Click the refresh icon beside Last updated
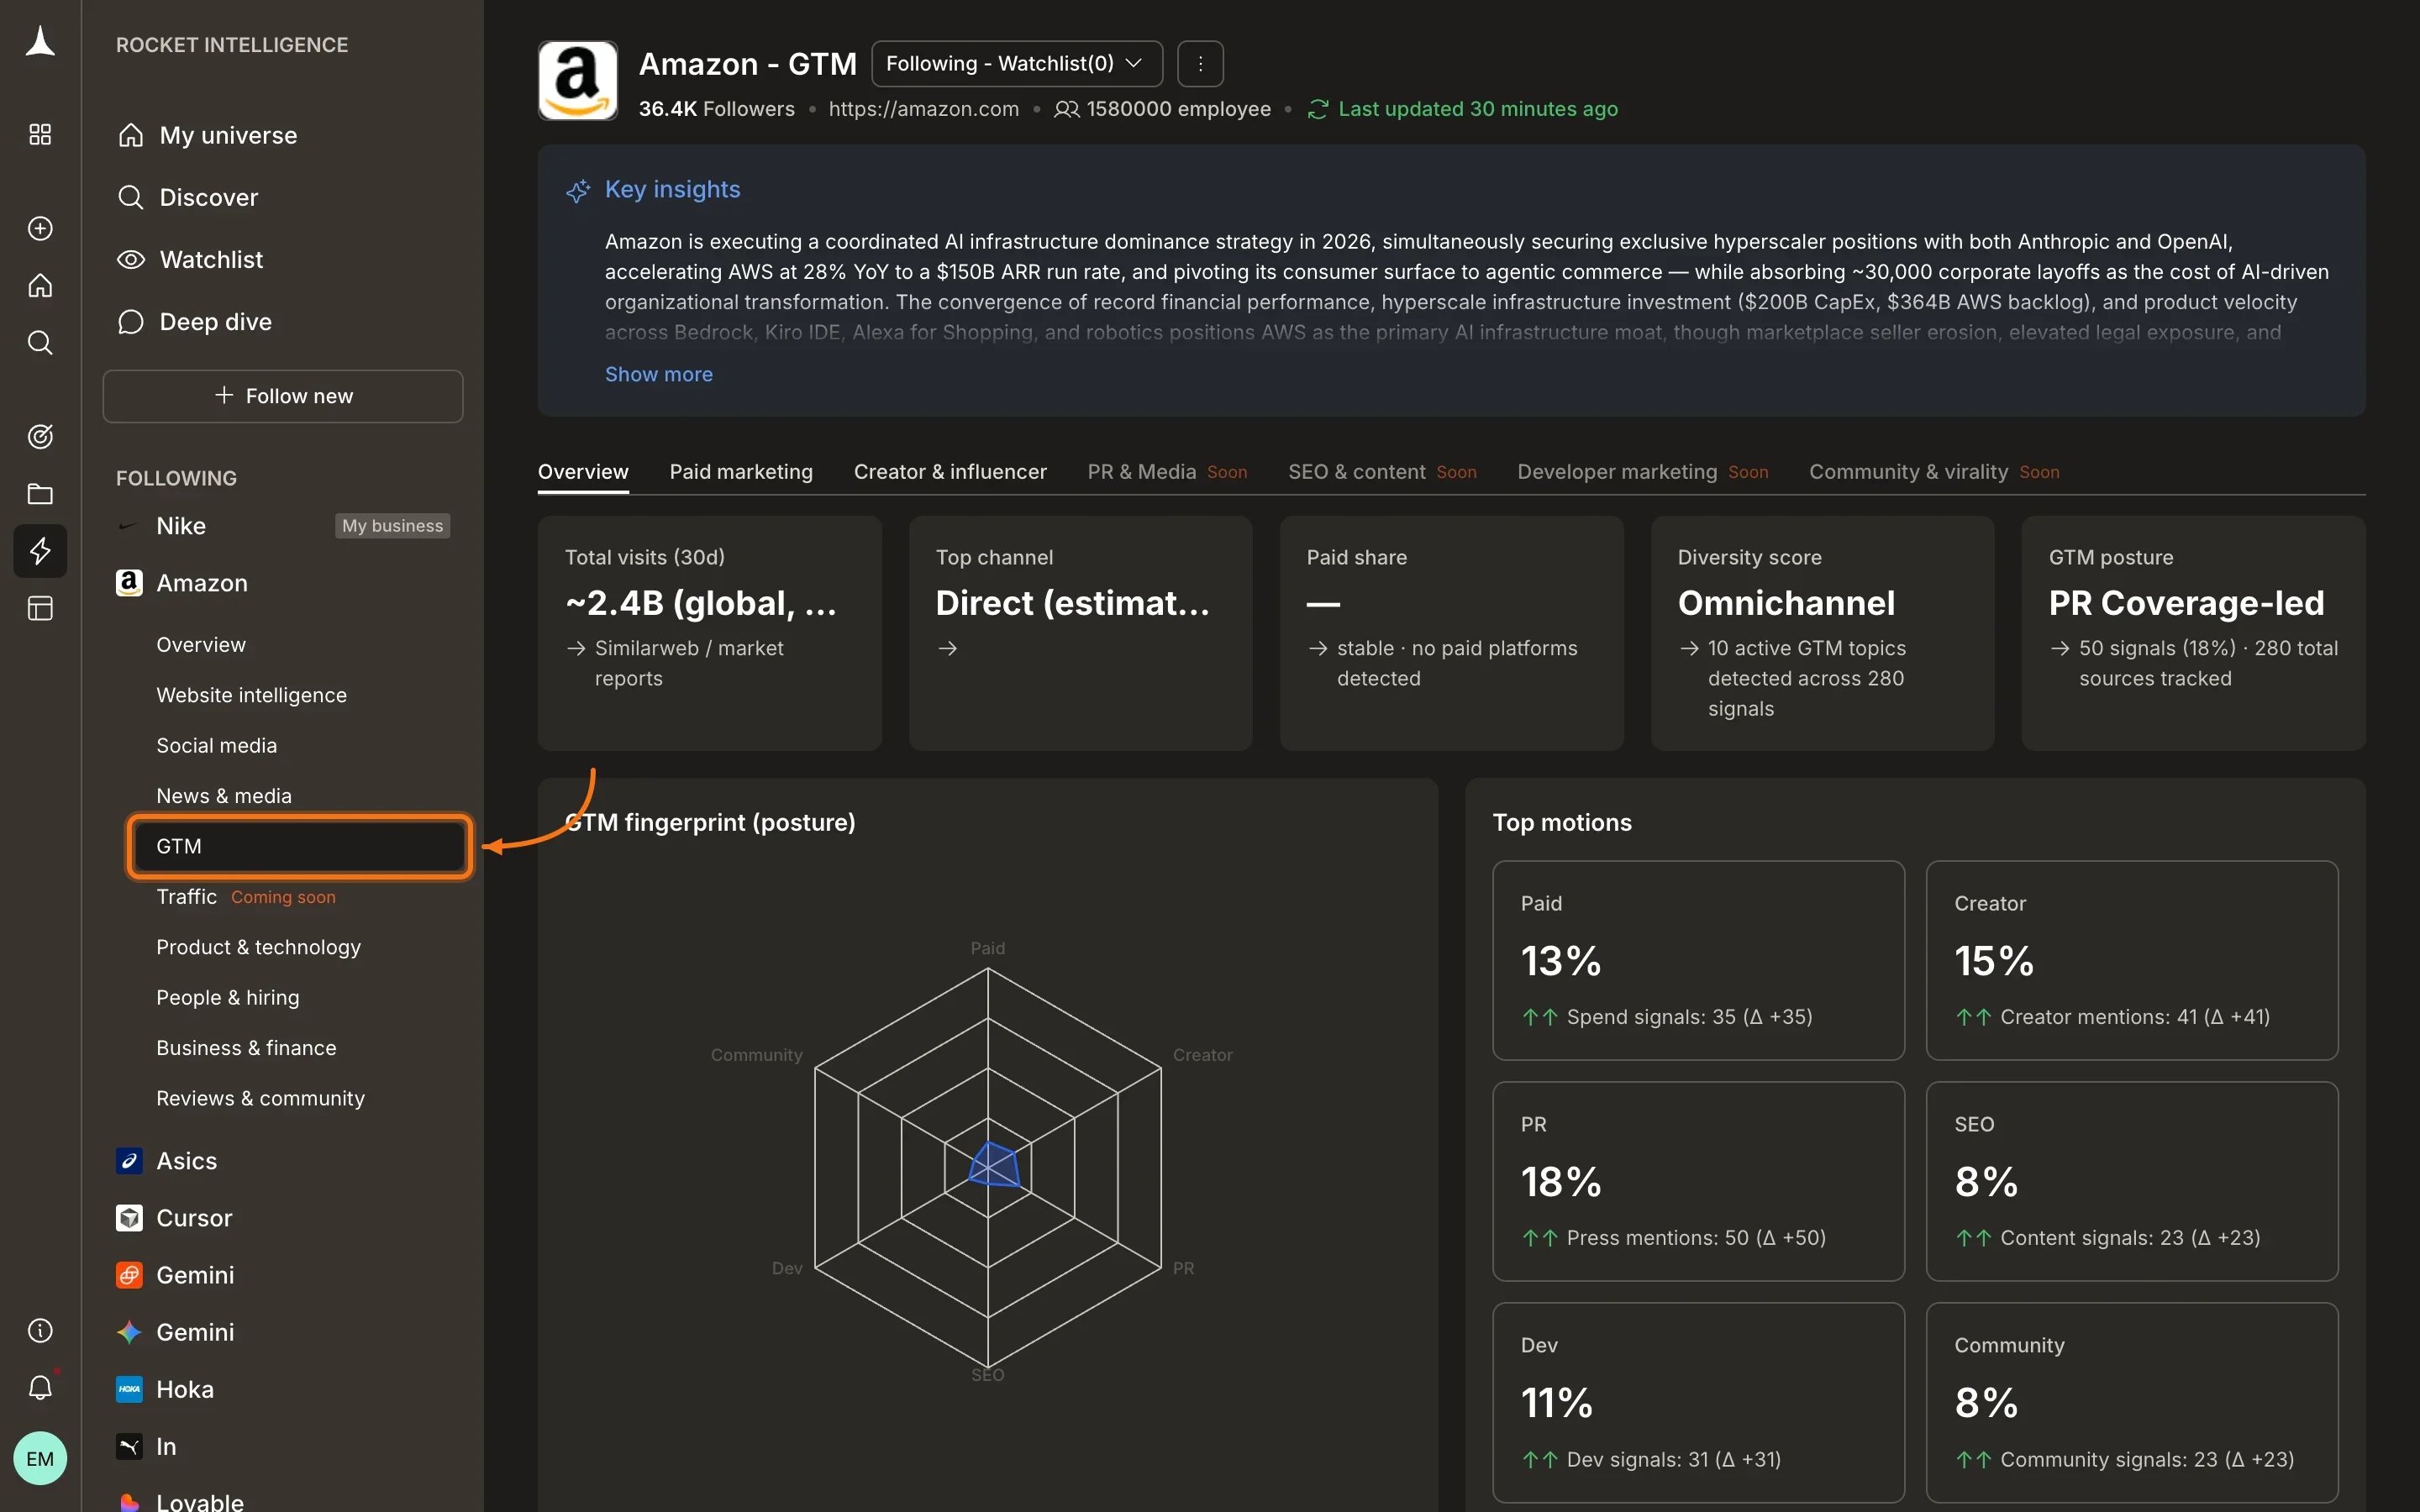 1317,109
